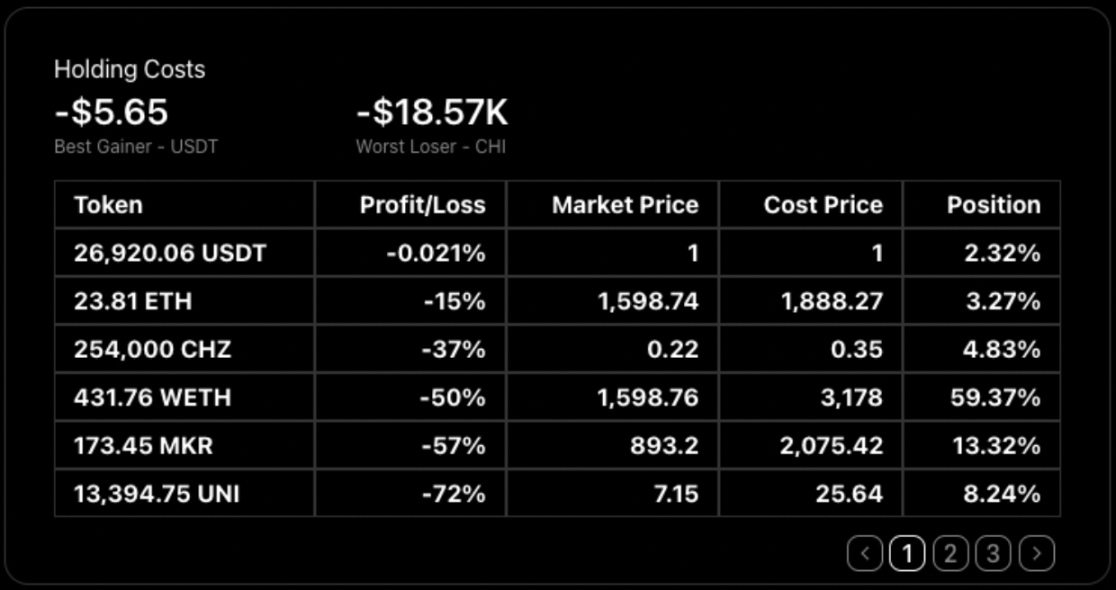Click the 173.45 MKR token cell

143,445
